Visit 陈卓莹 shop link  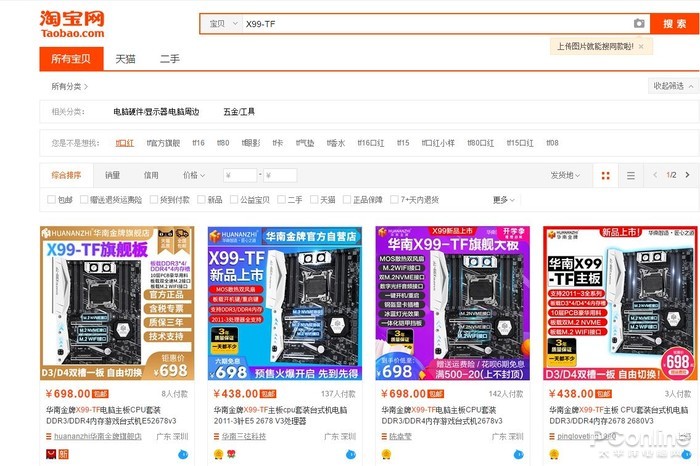400,437
